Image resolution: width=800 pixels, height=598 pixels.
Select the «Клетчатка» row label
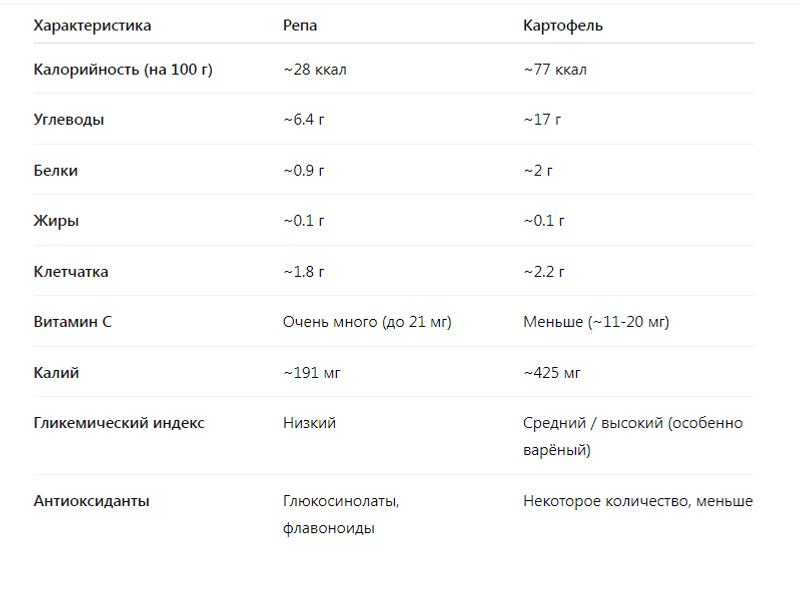(71, 272)
